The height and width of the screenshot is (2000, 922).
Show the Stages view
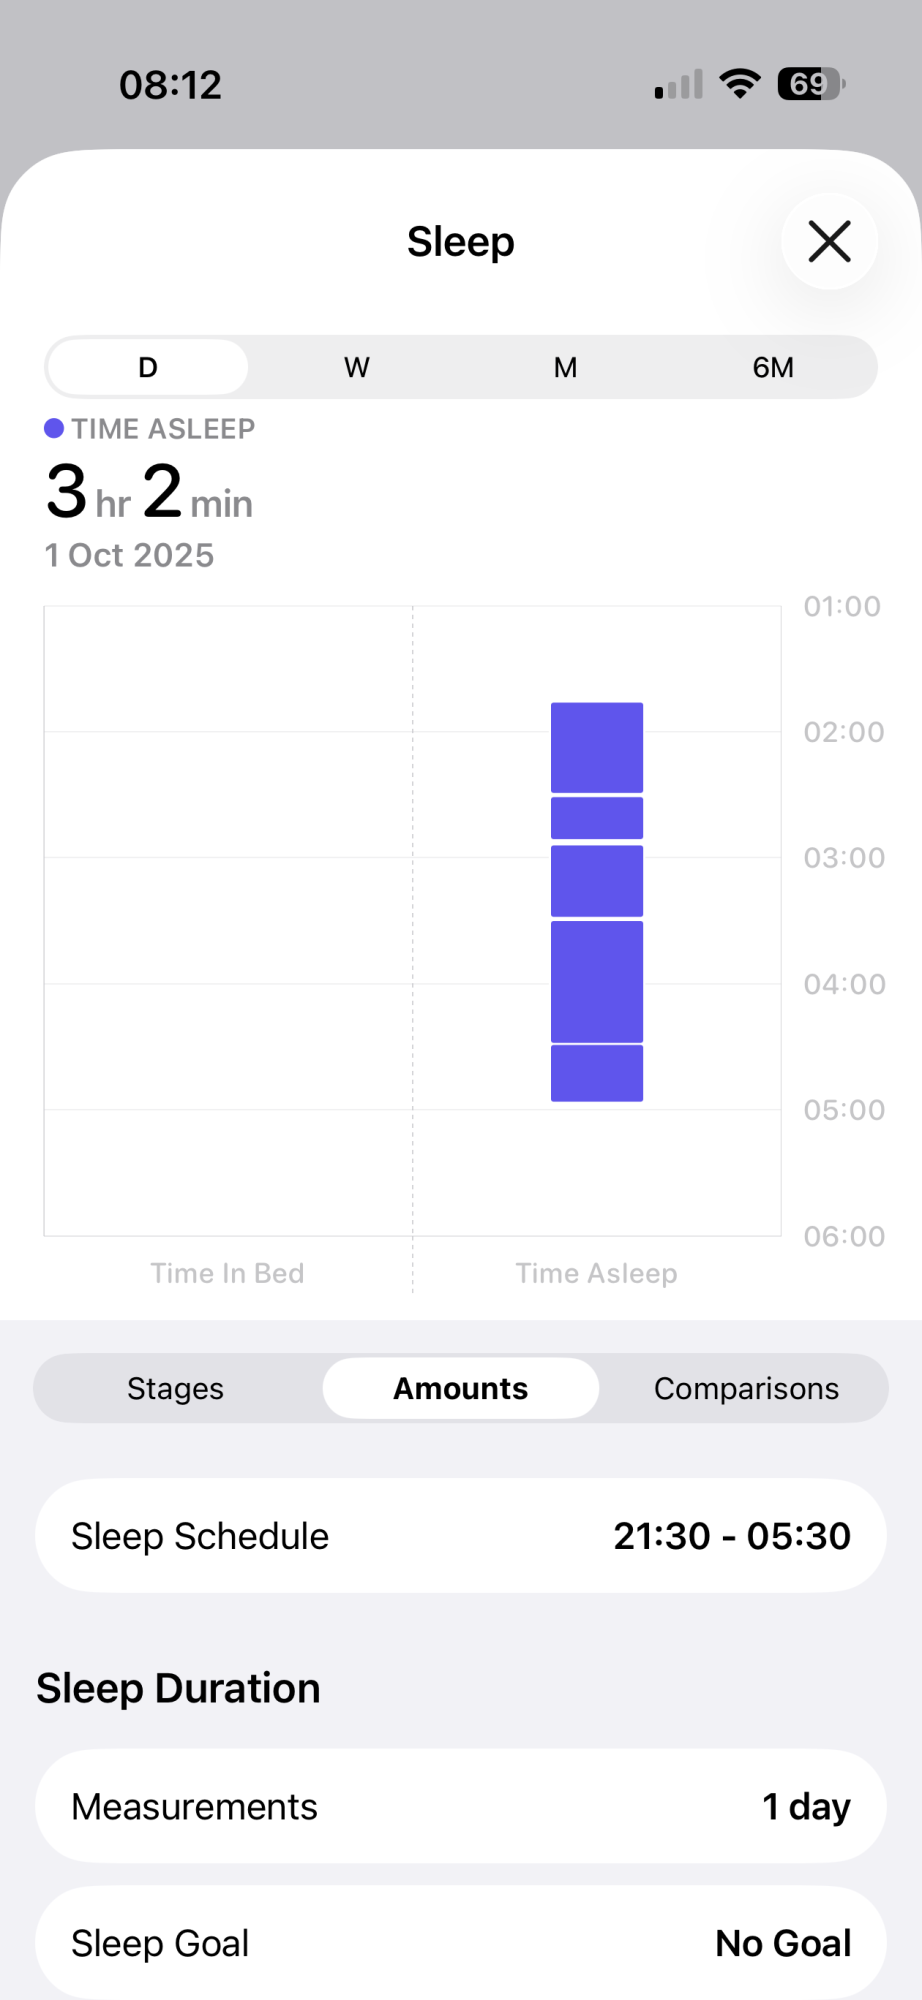point(176,1388)
